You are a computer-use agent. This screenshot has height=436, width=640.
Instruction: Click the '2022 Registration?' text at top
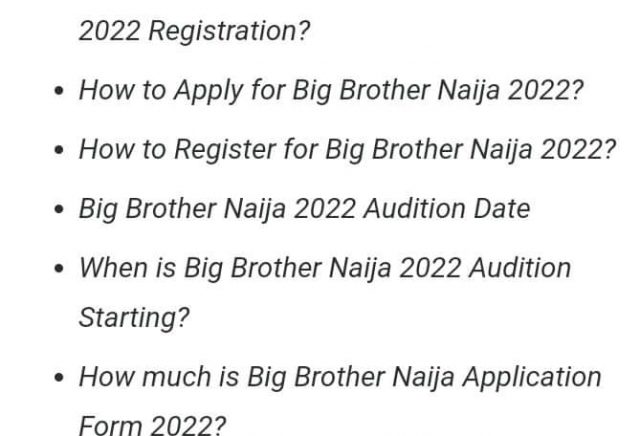pos(194,32)
